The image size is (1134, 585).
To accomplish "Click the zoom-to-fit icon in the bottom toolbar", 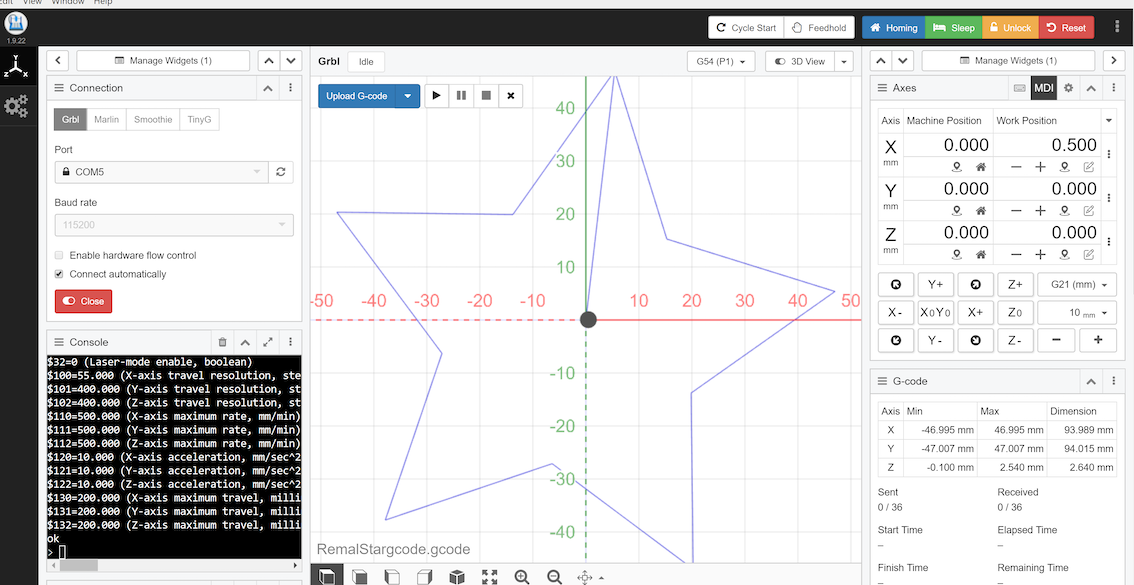I will pos(489,576).
